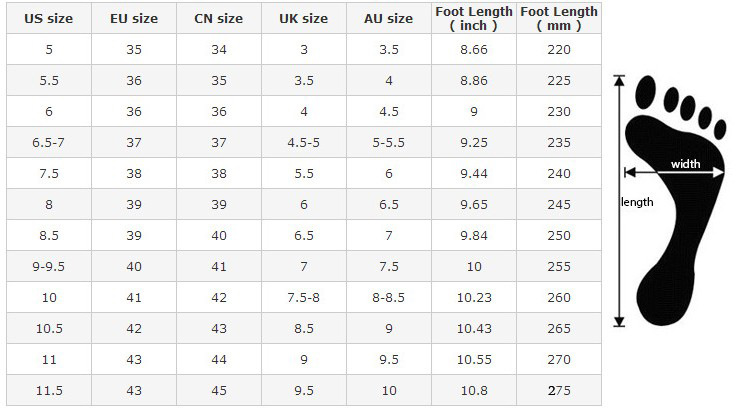Select the inch cell "10.23"
Image resolution: width=746 pixels, height=411 pixels.
[474, 297]
